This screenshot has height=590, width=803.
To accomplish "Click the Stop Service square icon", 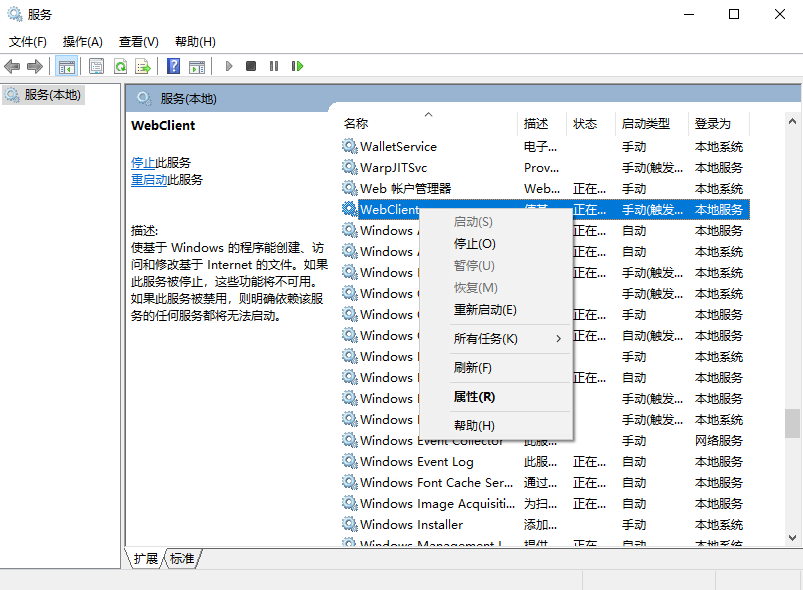I will pos(251,66).
